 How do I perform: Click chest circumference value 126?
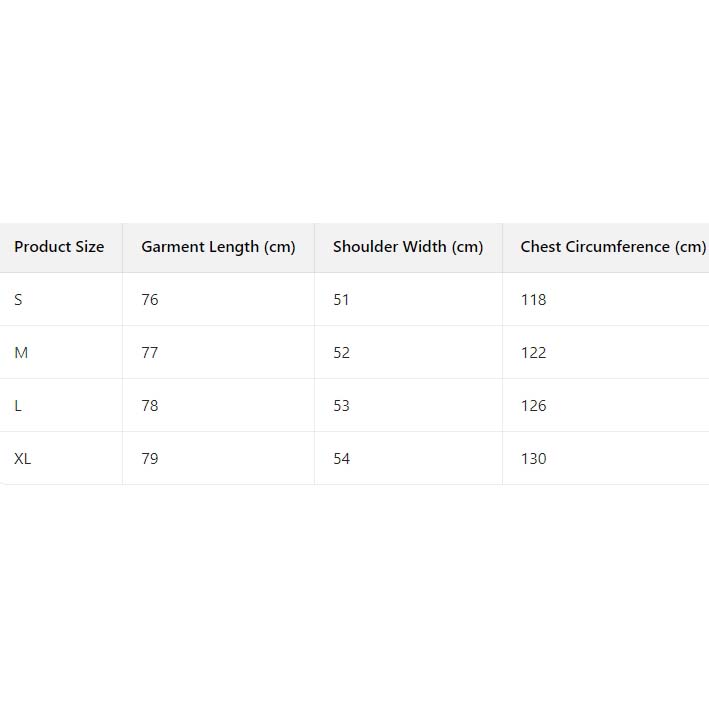coord(534,406)
